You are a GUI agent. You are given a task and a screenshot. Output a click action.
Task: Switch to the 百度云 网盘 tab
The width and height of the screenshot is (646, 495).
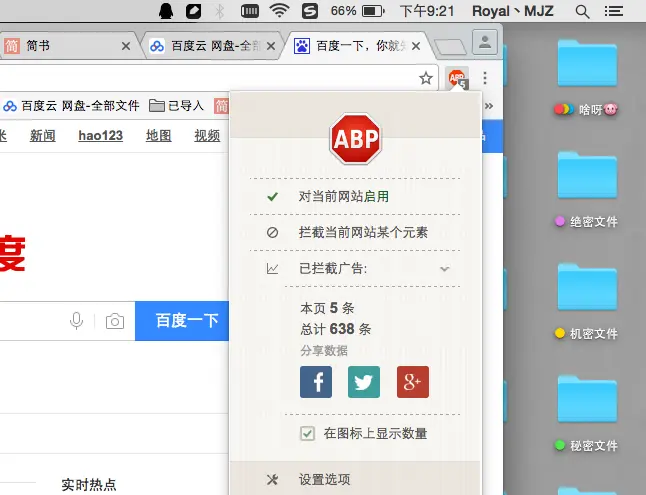click(x=212, y=46)
